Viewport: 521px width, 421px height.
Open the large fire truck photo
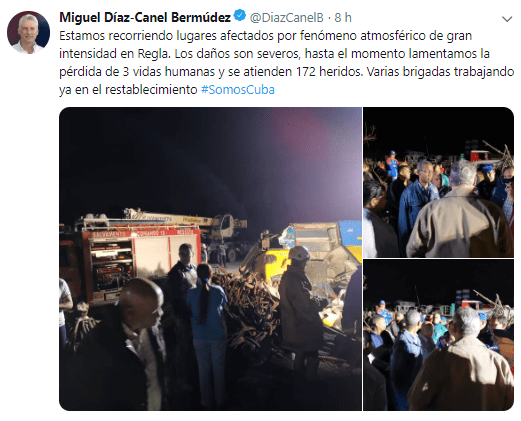210,259
